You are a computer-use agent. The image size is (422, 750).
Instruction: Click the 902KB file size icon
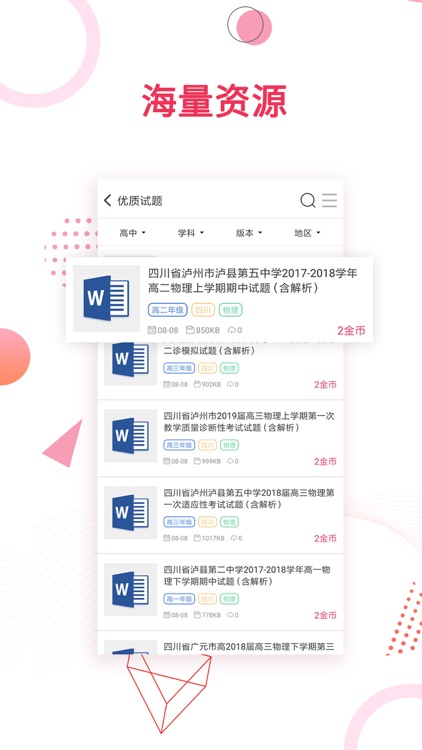pyautogui.click(x=197, y=384)
